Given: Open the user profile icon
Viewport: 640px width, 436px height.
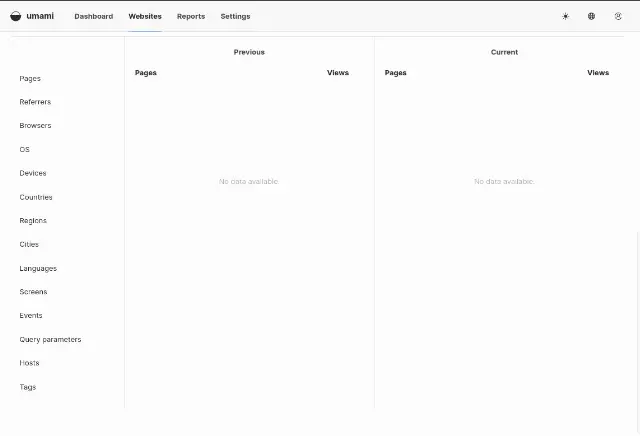Looking at the screenshot, I should click(x=618, y=16).
